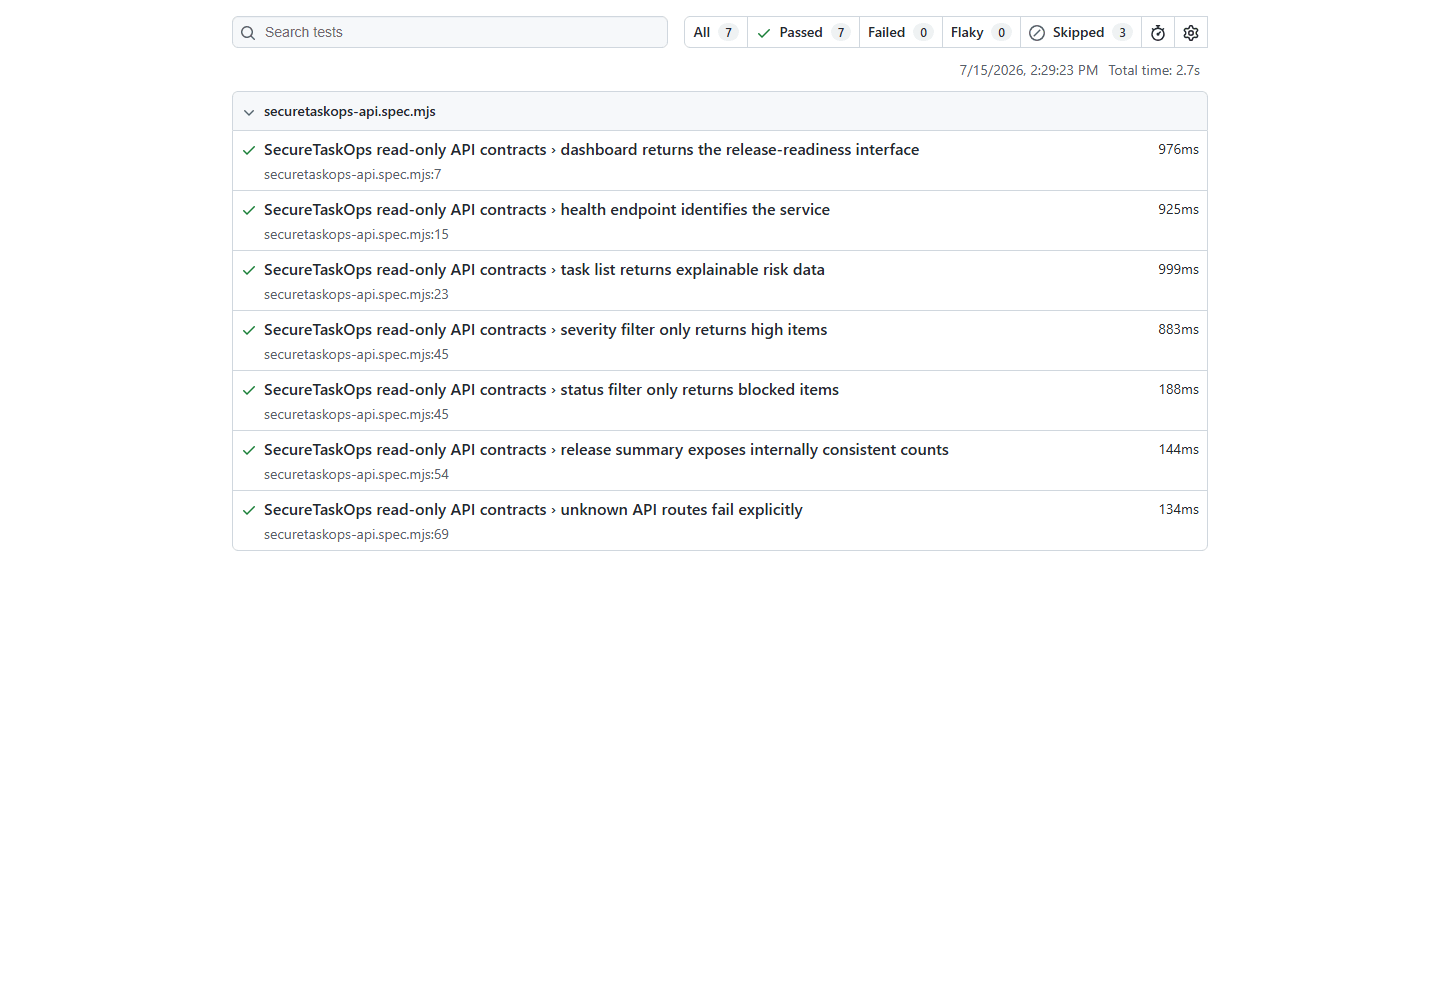The height and width of the screenshot is (1000, 1440).
Task: Click the search magnifier icon
Action: 248,33
